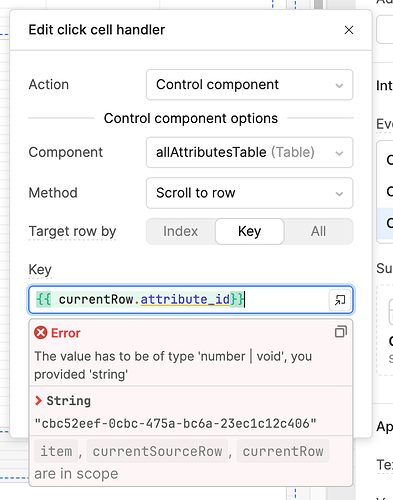Click the Target row by label
This screenshot has height=500, width=393.
[x=72, y=231]
